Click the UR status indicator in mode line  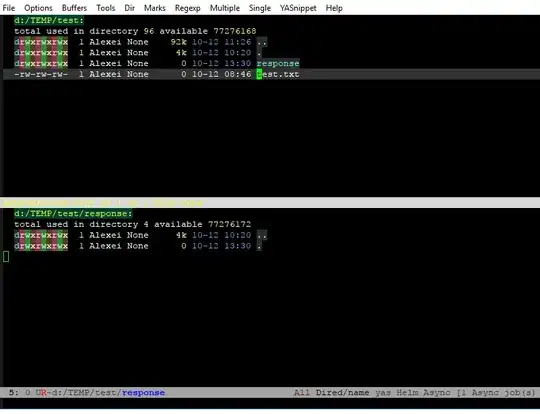click(x=41, y=393)
